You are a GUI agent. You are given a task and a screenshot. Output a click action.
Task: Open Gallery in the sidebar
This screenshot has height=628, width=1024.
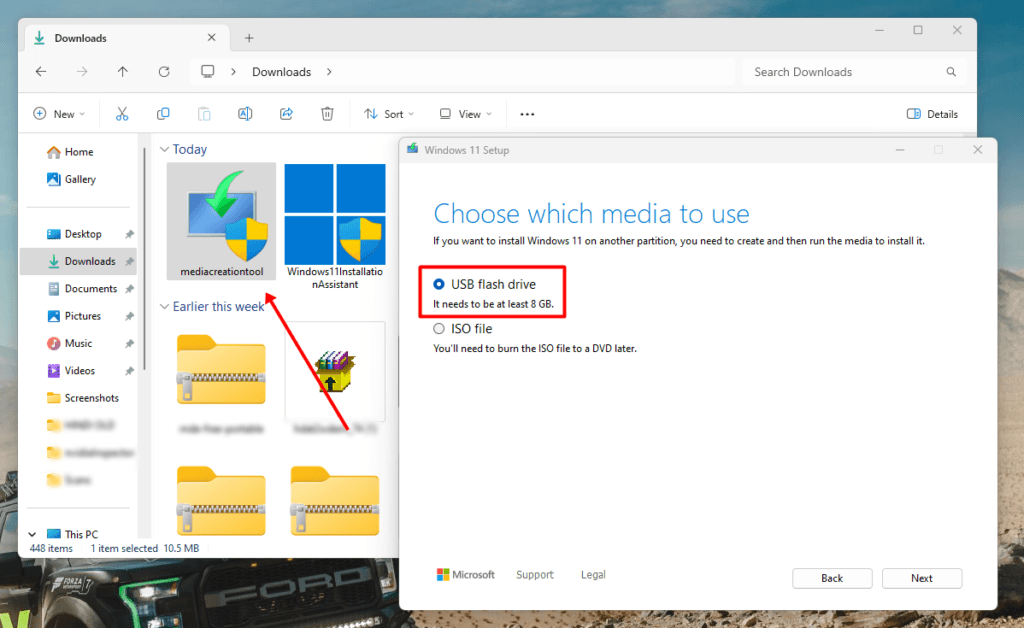72,179
